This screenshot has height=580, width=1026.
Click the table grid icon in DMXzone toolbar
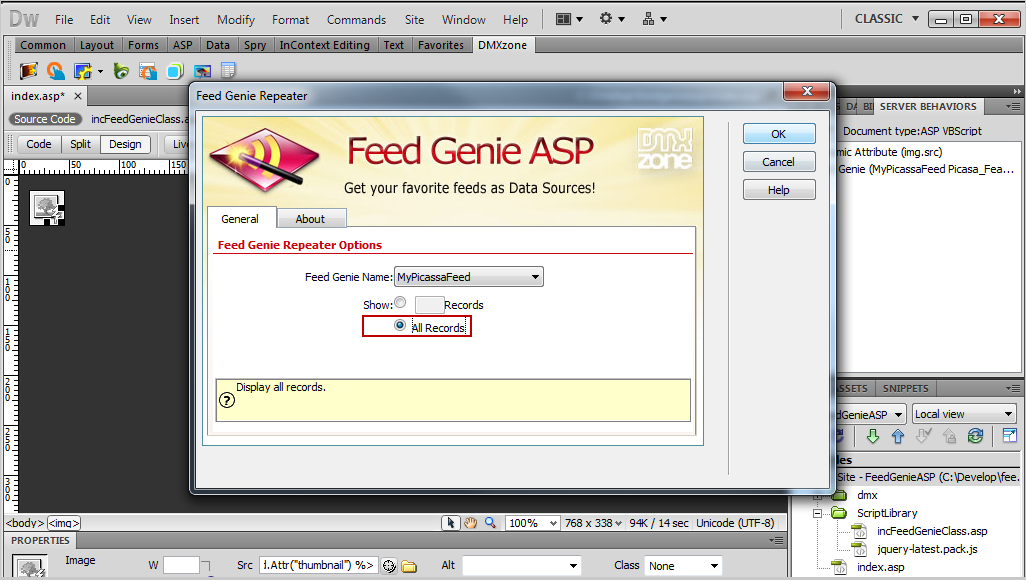pos(228,70)
